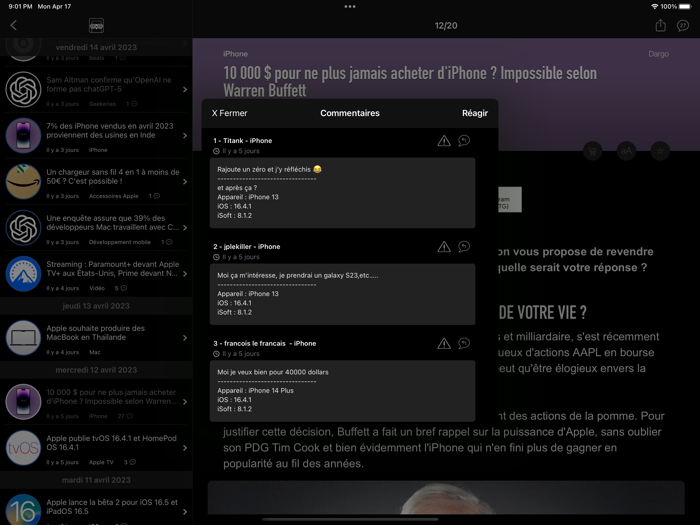Tap the Commentaires panel title
The image size is (700, 525).
coord(350,113)
